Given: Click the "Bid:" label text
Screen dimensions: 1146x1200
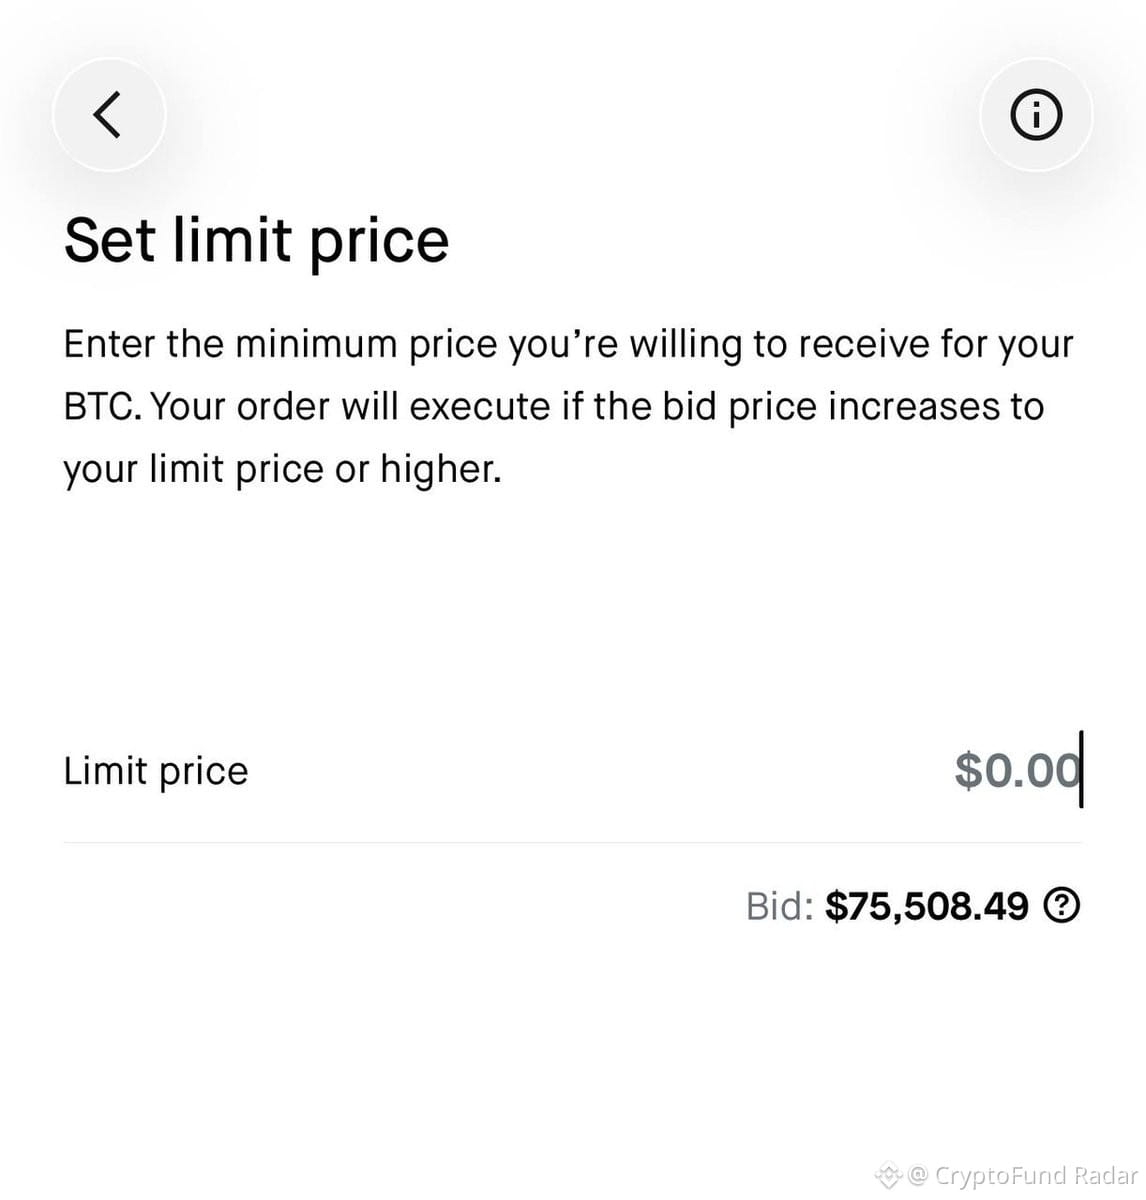Looking at the screenshot, I should coord(780,906).
